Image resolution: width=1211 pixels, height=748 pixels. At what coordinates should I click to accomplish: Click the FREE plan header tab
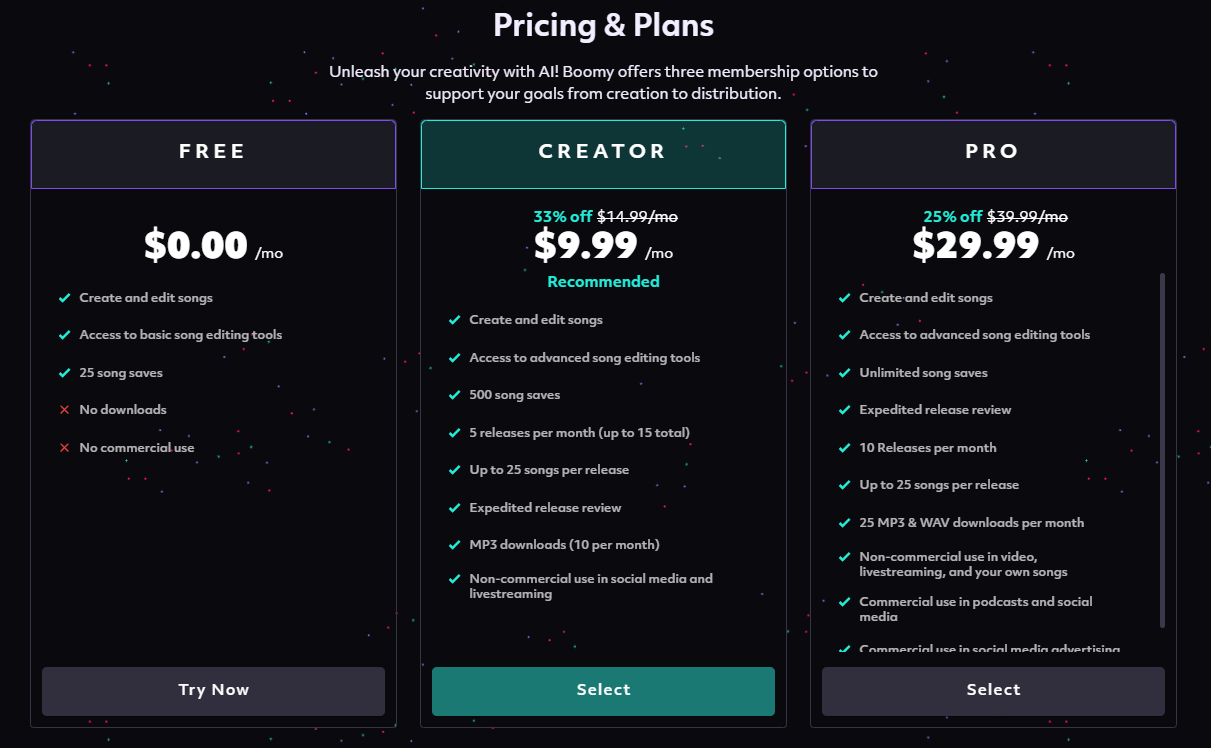[213, 153]
